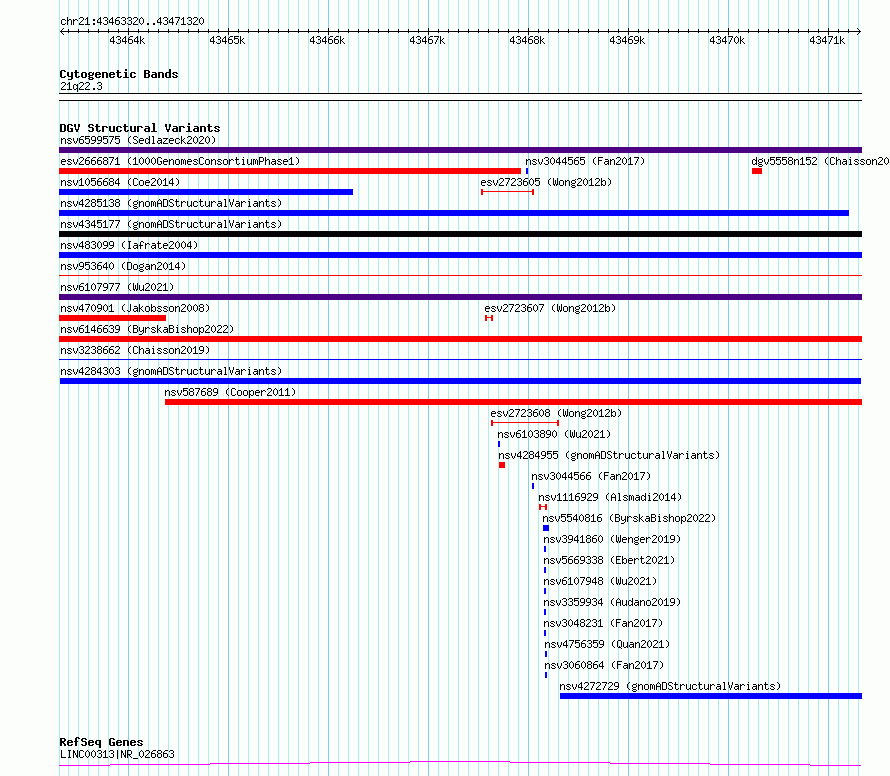Click nsv3238662 (Chaisson2019) label
This screenshot has height=776, width=890.
[x=135, y=350]
